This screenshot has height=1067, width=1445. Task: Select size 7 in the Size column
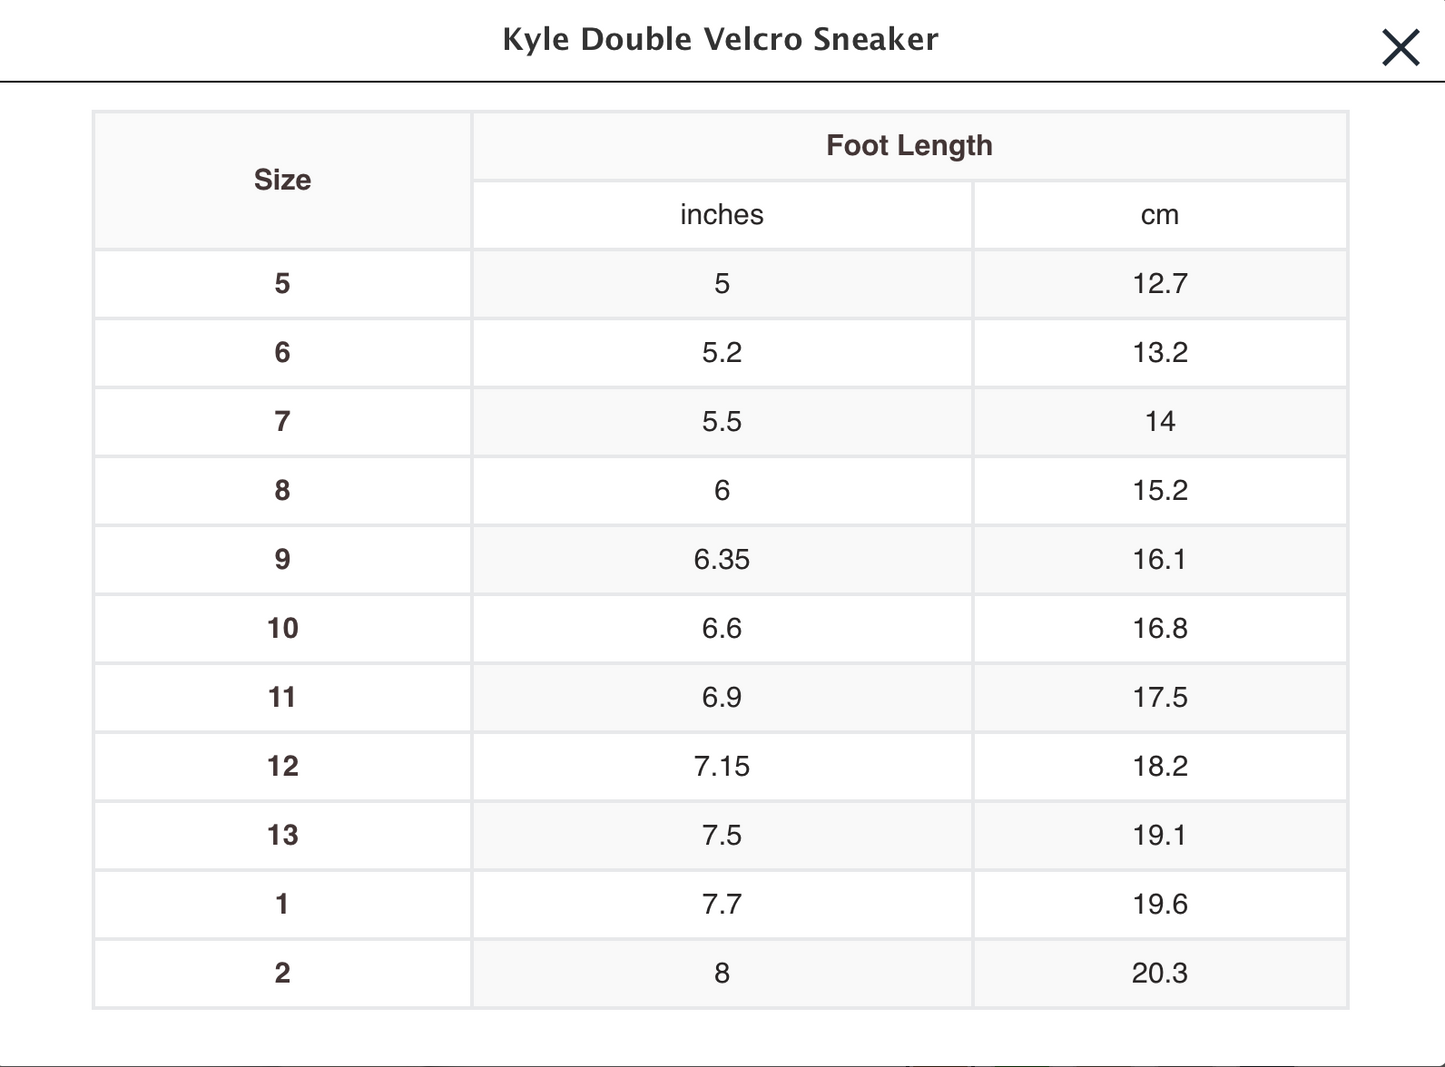click(282, 422)
